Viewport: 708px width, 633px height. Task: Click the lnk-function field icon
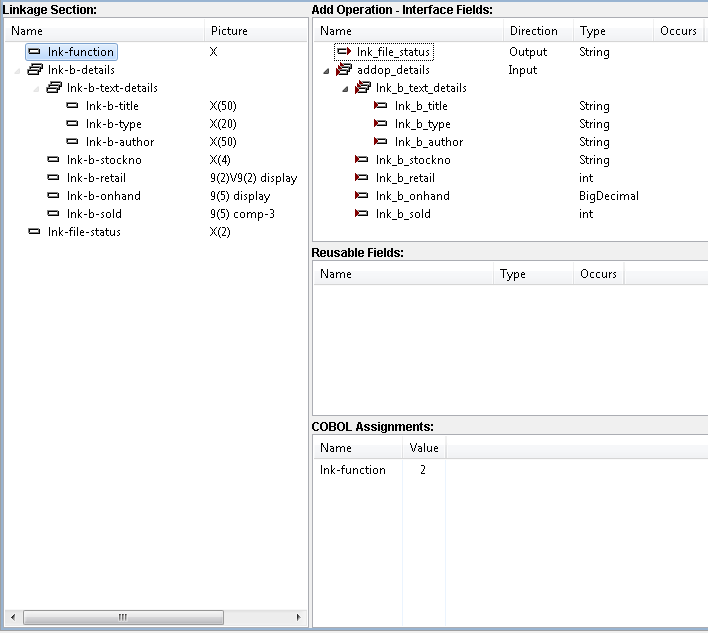click(x=35, y=52)
